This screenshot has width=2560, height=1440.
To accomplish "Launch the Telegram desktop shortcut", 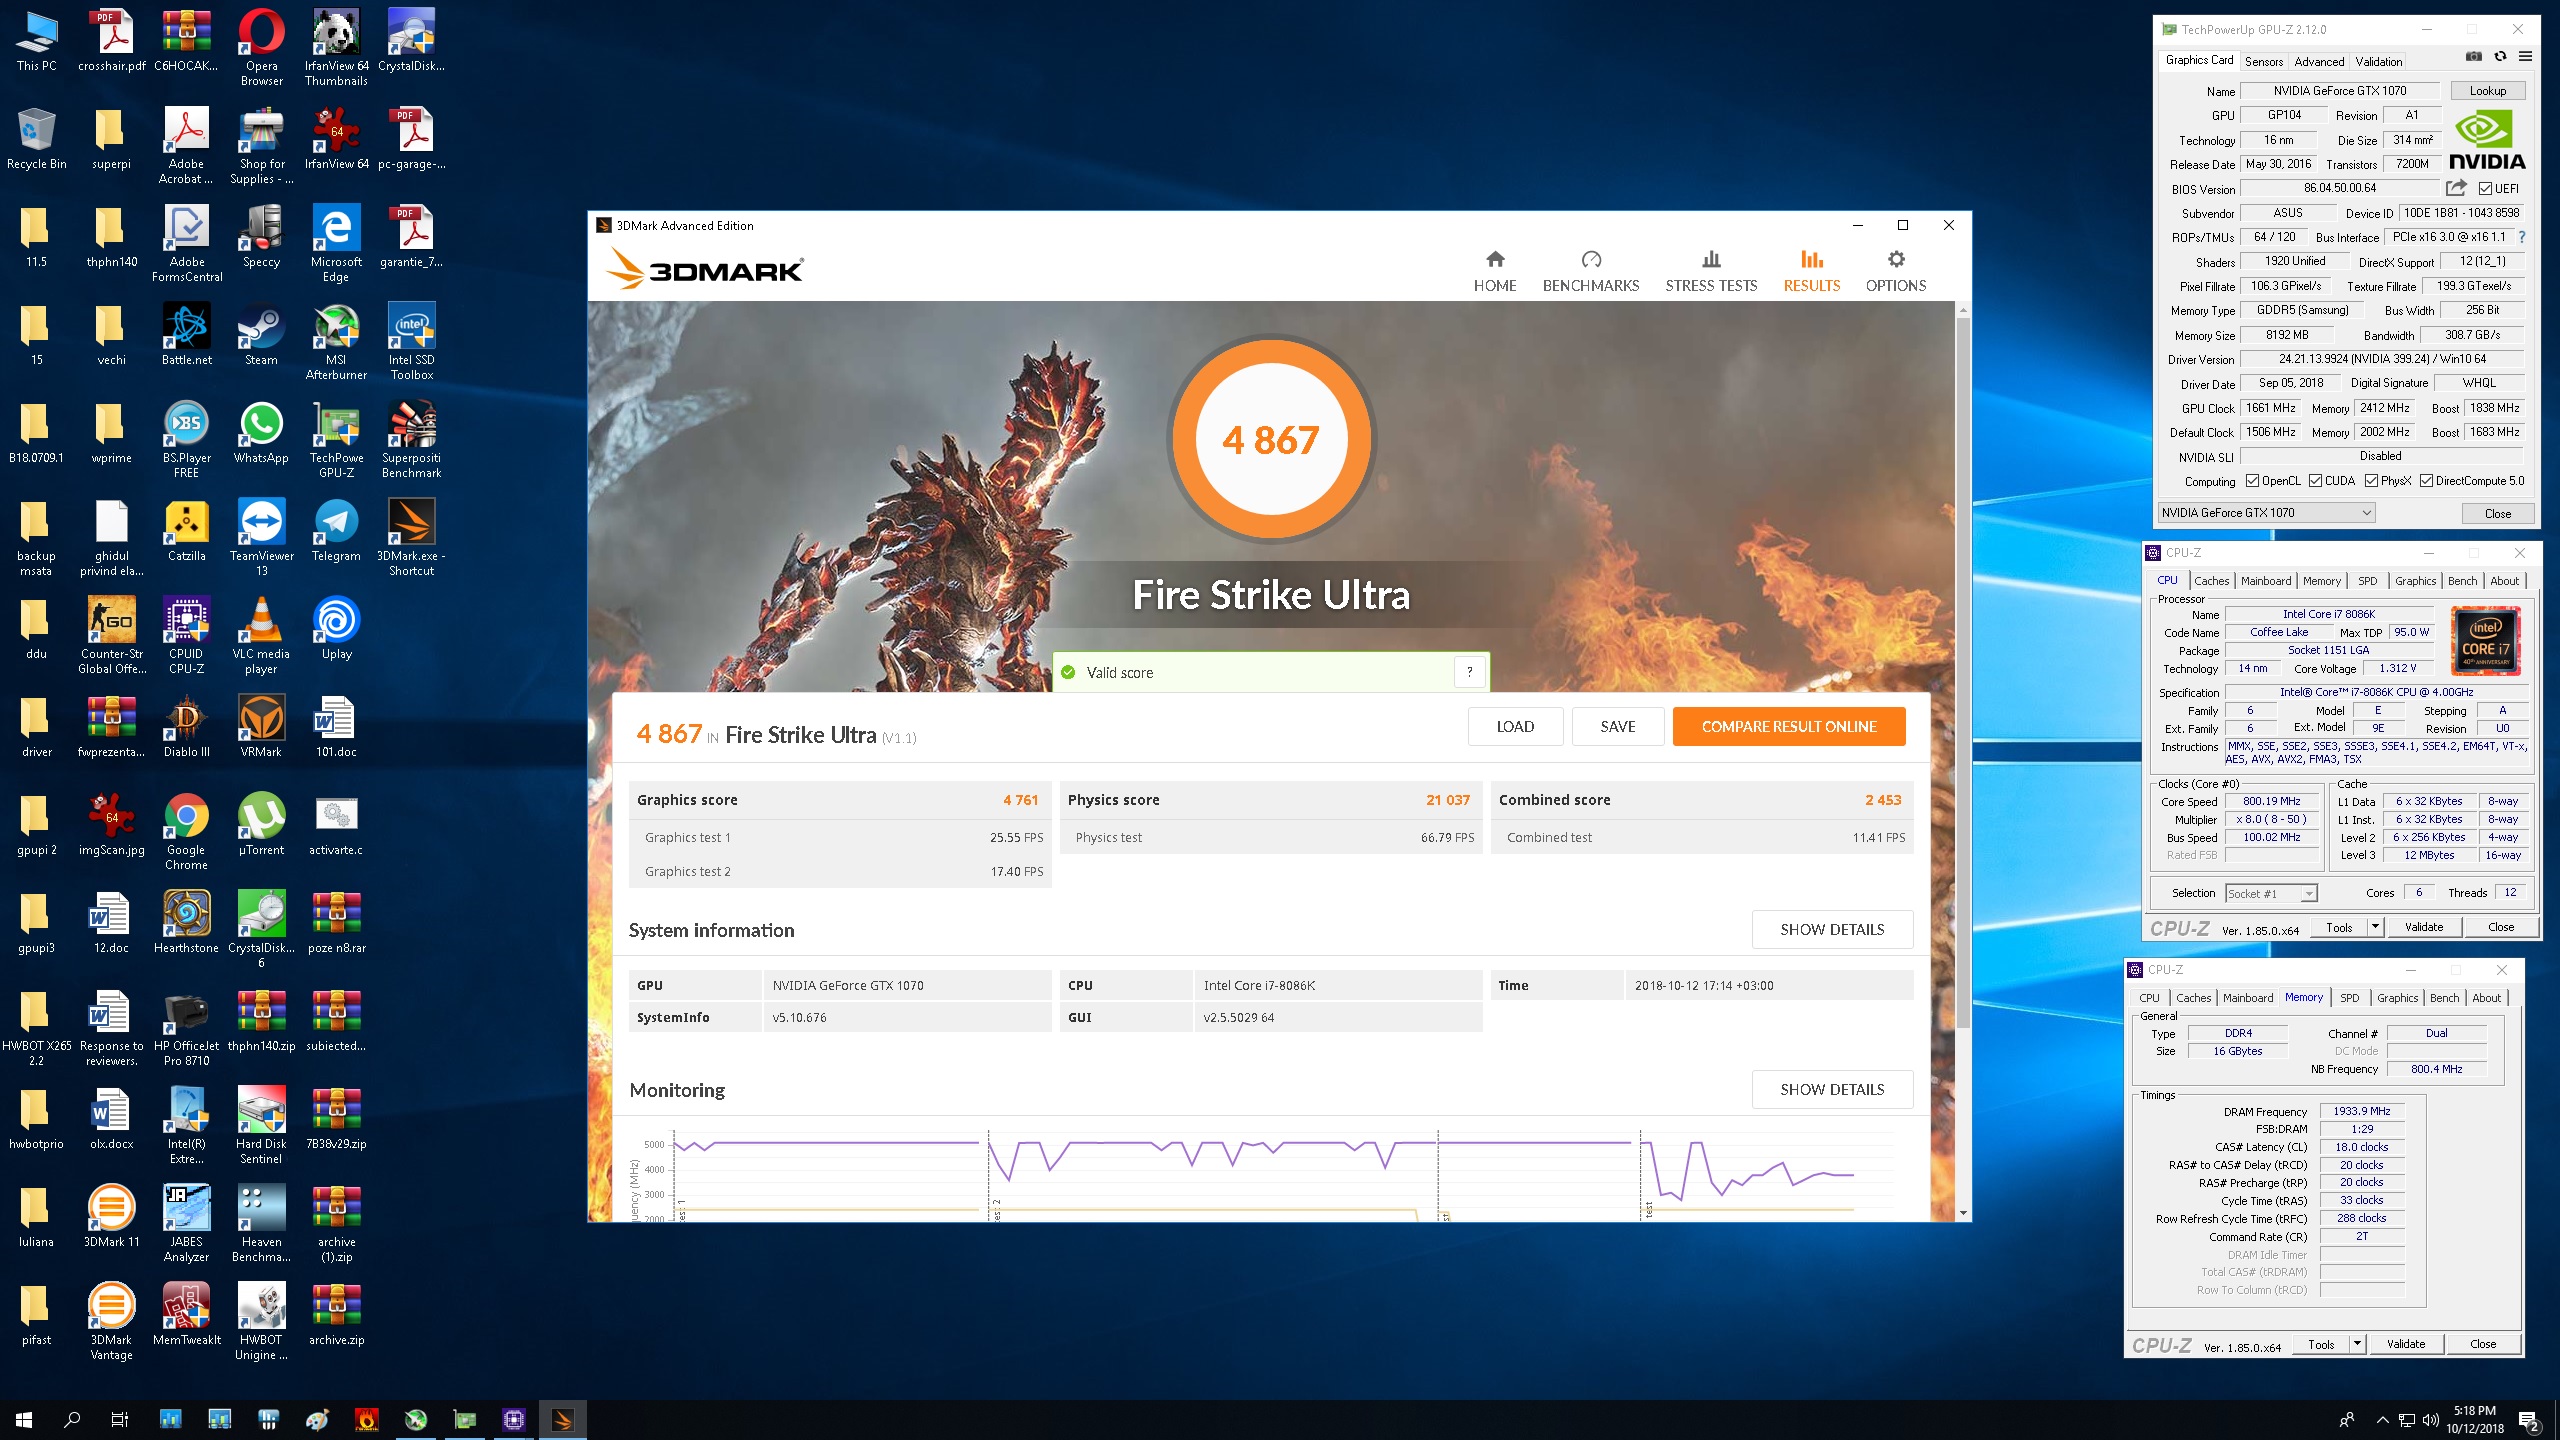I will pyautogui.click(x=336, y=532).
